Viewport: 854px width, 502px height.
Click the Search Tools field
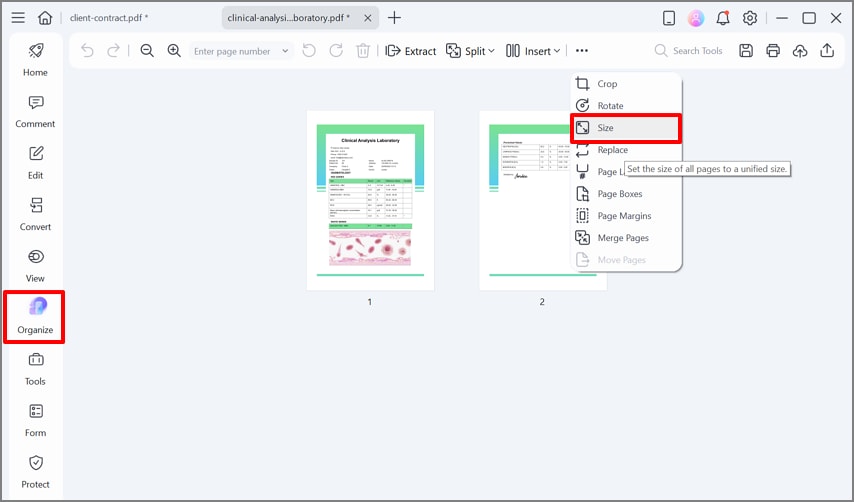click(x=689, y=51)
